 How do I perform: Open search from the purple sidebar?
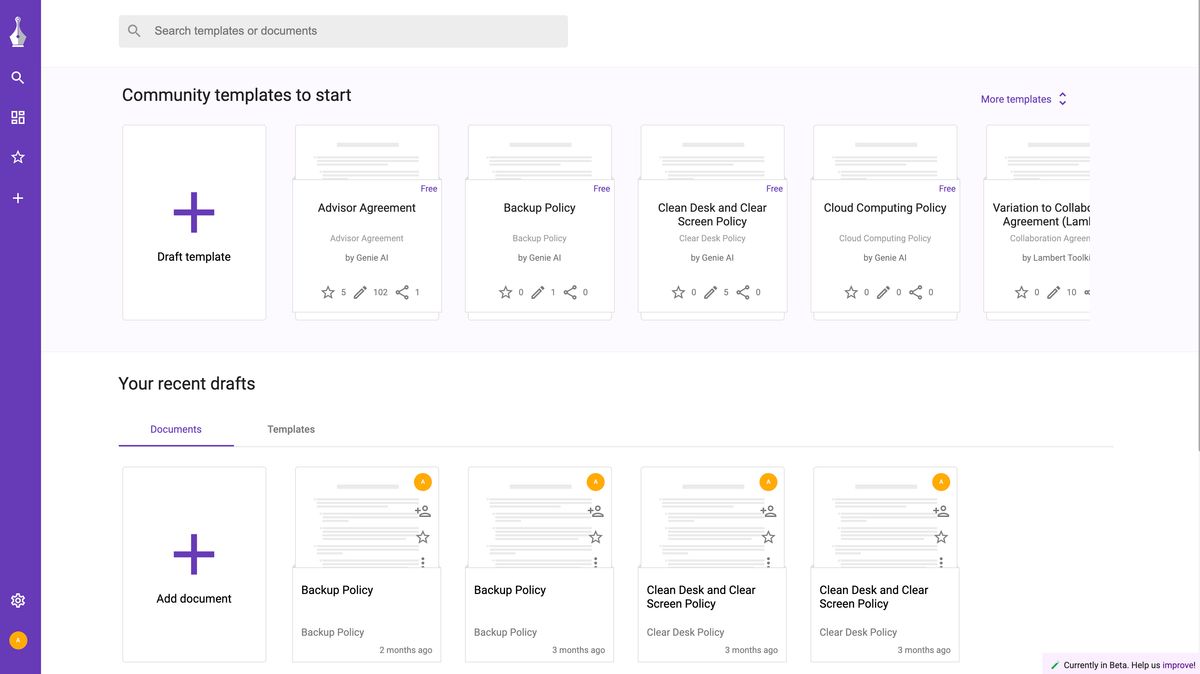(x=17, y=77)
